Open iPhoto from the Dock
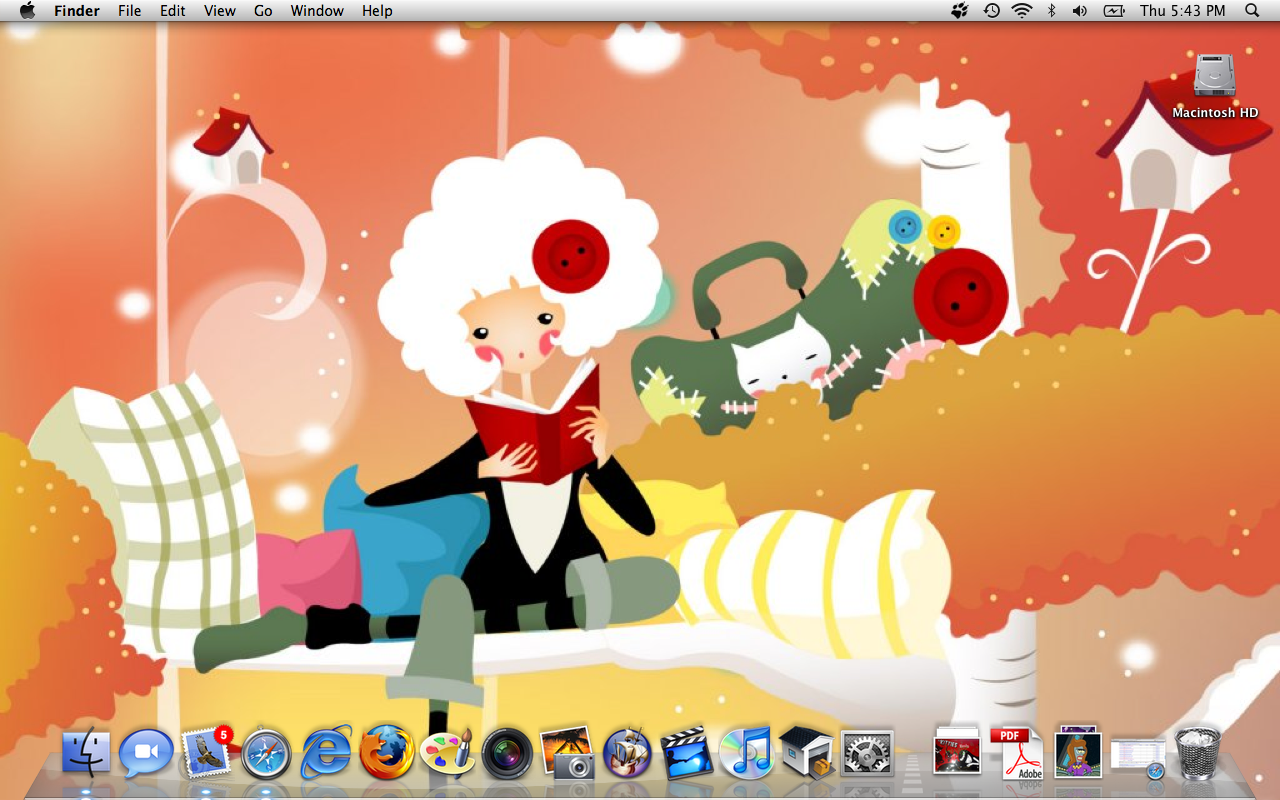The image size is (1280, 800). coord(567,753)
